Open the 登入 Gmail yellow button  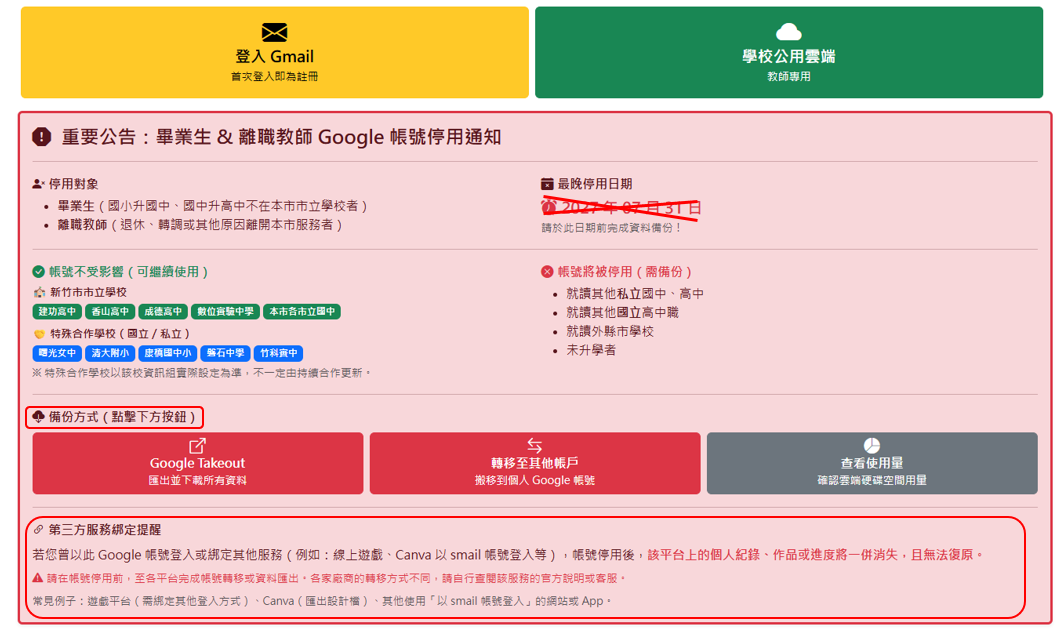click(275, 52)
